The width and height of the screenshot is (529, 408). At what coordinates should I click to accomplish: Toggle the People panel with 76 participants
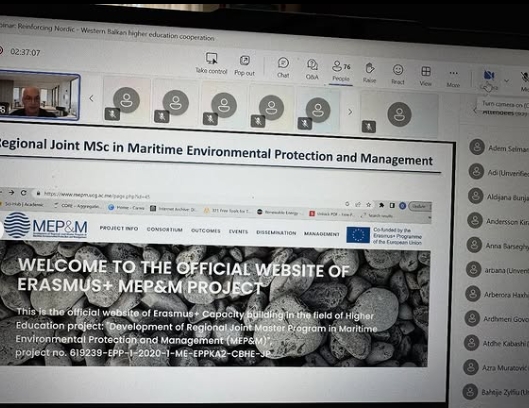point(341,71)
